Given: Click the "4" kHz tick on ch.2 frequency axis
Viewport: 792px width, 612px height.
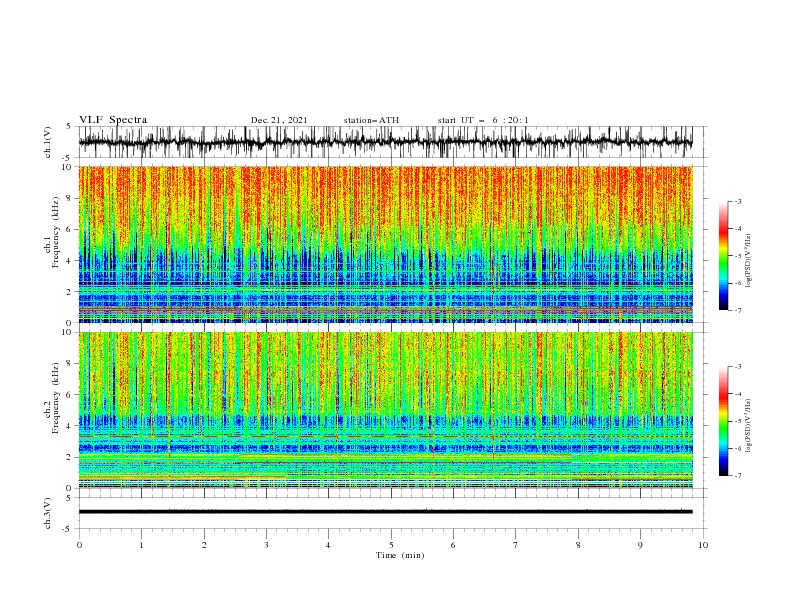Looking at the screenshot, I should 71,426.
